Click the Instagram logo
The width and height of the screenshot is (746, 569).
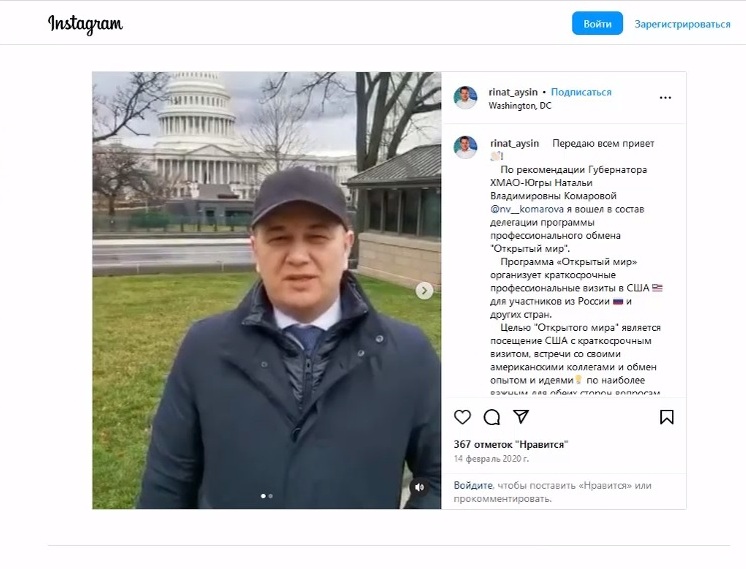(x=85, y=24)
